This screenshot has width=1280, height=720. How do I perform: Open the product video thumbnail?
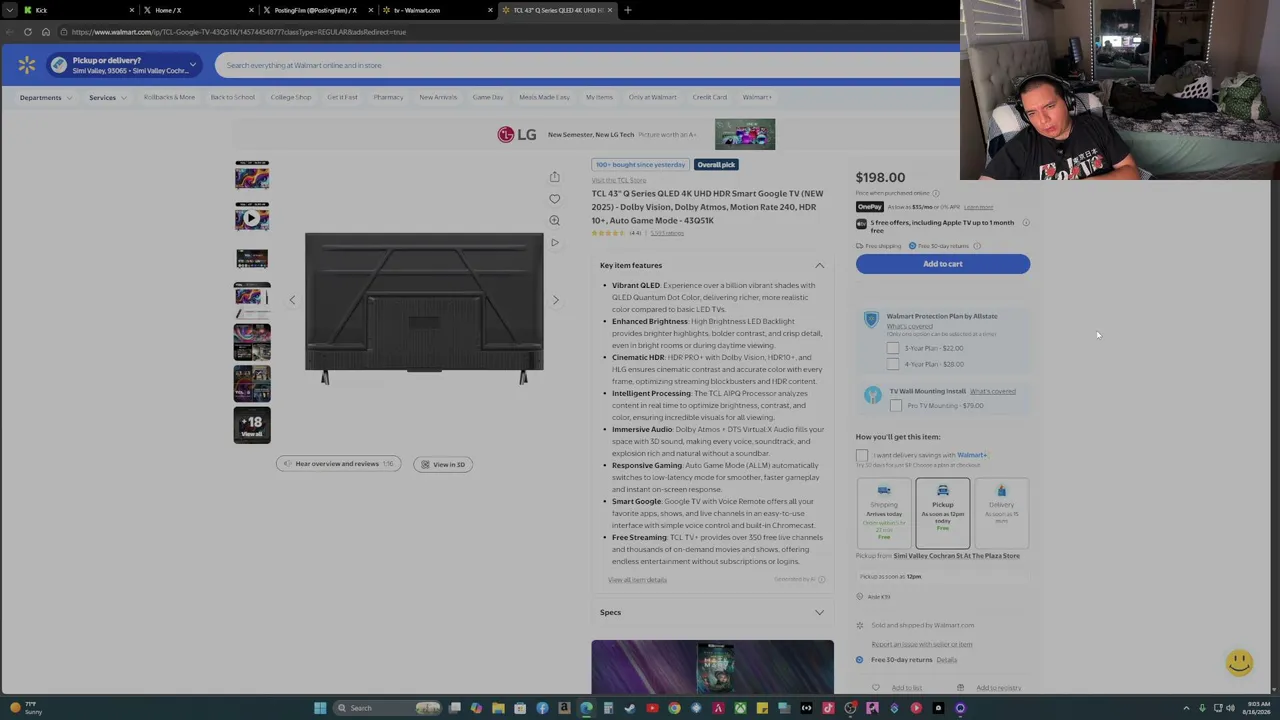(252, 217)
